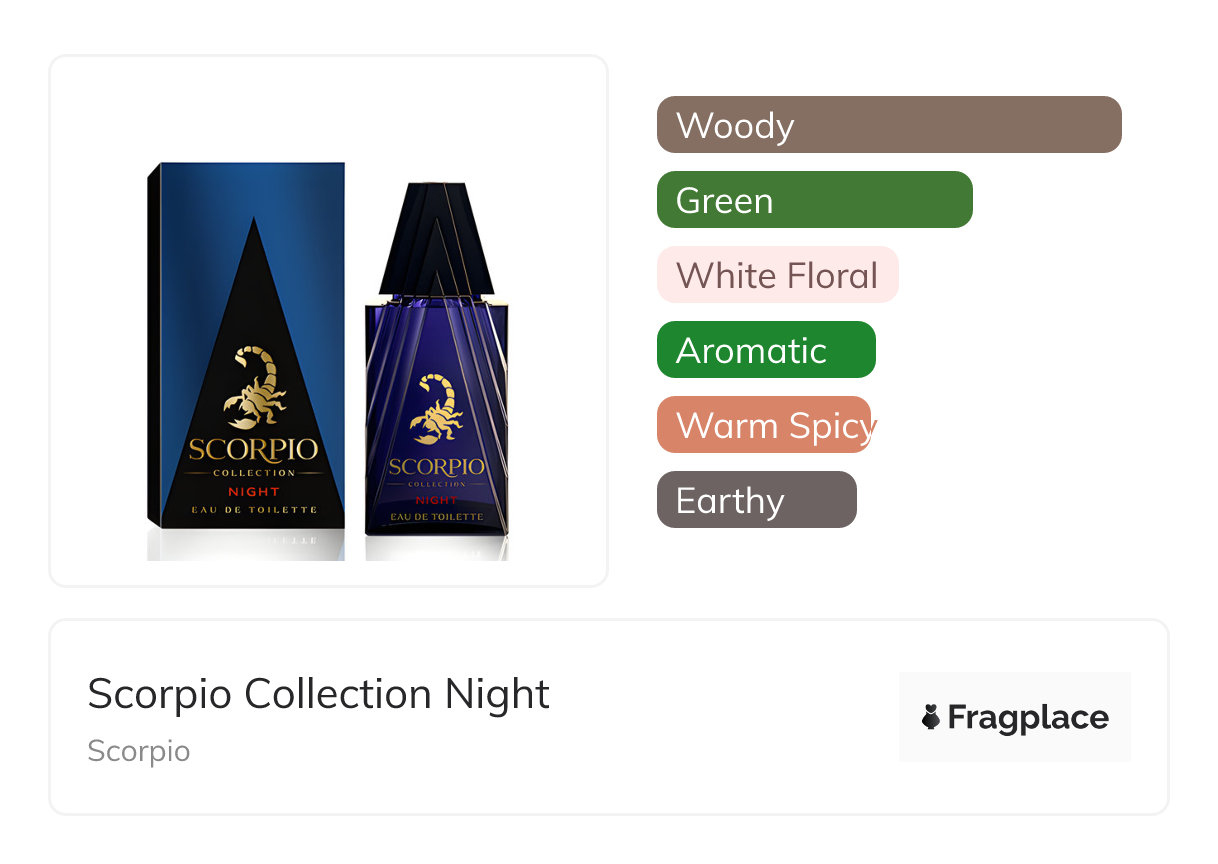Screen dimensions: 1218x864
Task: Click the black bottle cap
Action: [x=436, y=238]
